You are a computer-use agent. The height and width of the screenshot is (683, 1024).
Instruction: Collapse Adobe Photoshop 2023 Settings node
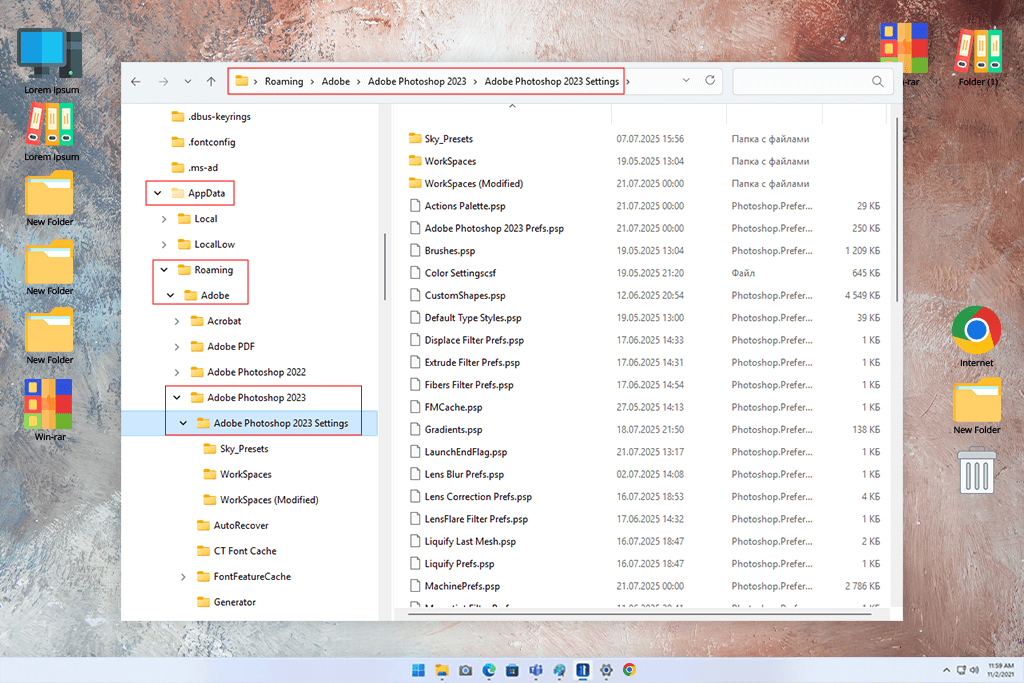[184, 423]
